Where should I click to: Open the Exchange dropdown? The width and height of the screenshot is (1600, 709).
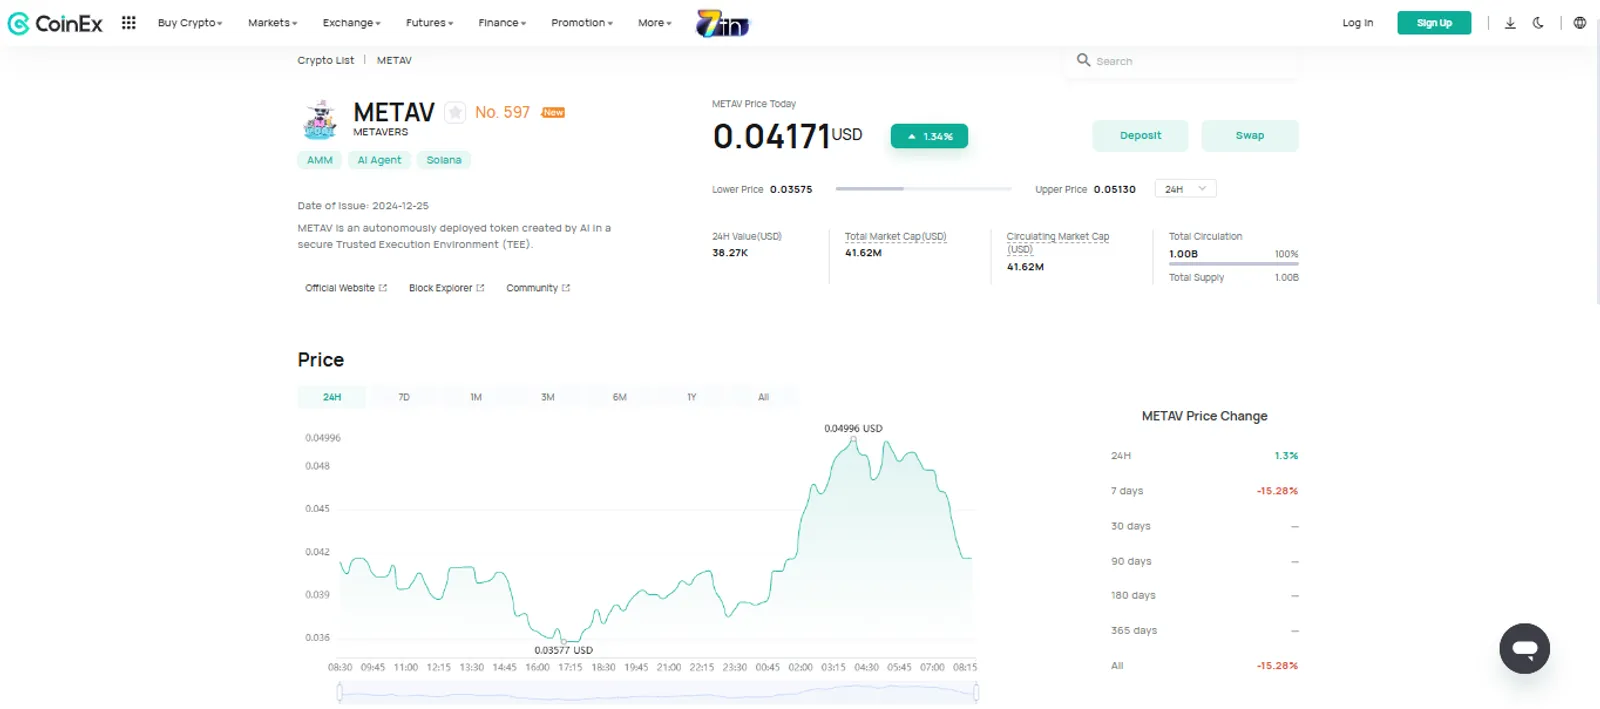tap(351, 23)
